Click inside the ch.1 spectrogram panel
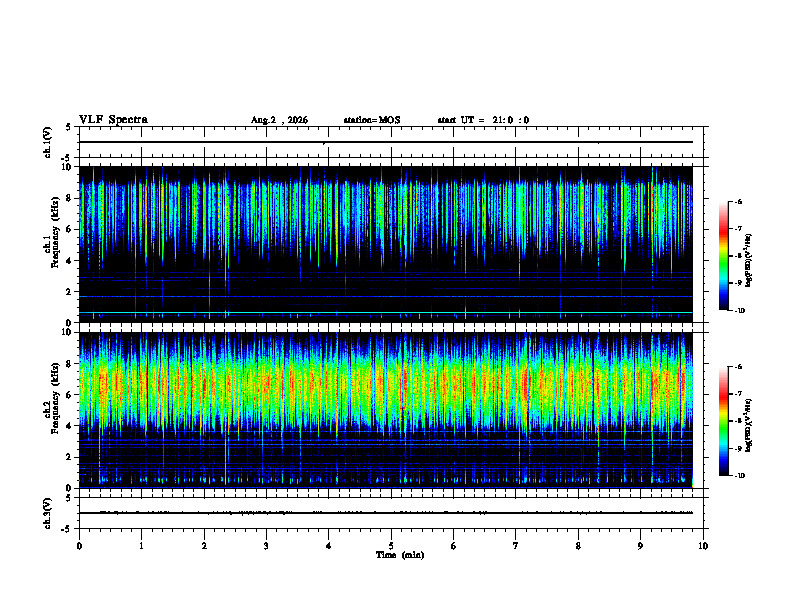 tap(386, 244)
